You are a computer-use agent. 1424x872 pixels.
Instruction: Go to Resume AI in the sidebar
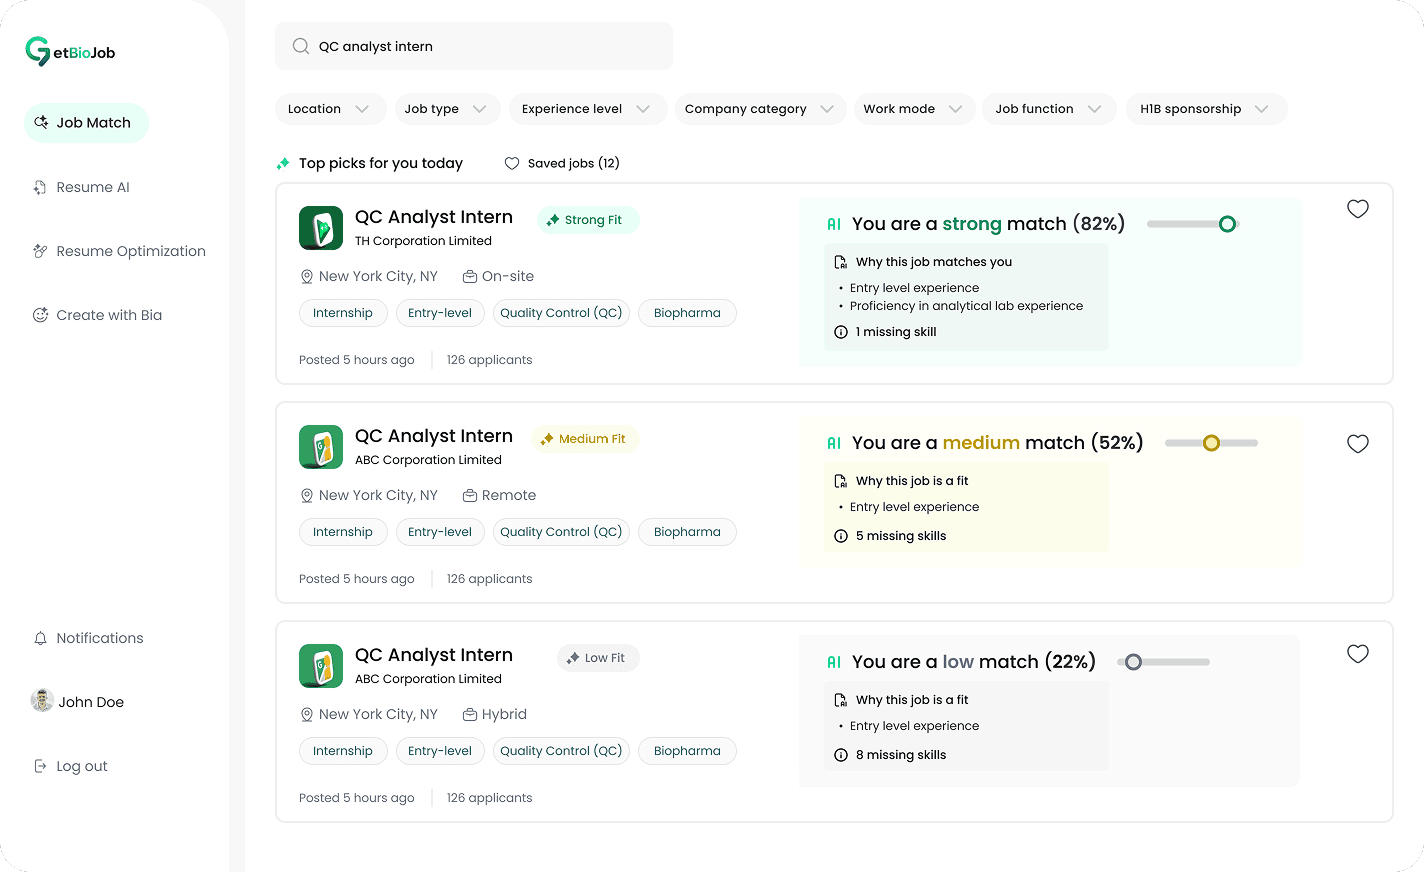coord(82,187)
